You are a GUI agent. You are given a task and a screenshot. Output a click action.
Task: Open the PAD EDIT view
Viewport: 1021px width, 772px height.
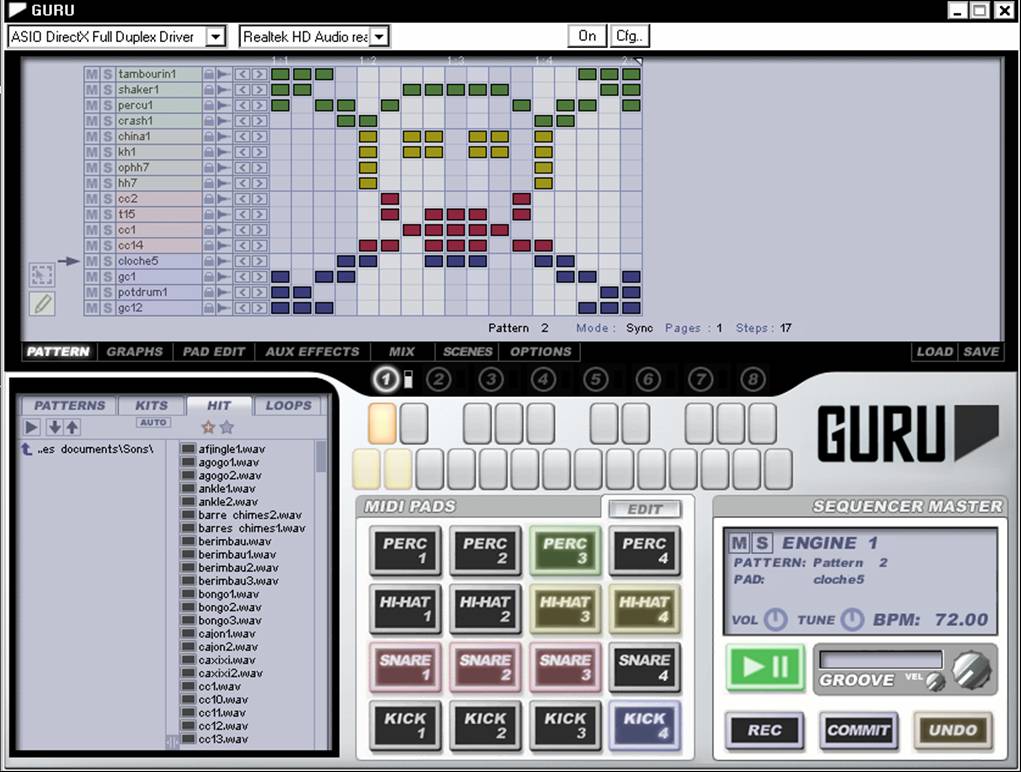[x=214, y=352]
